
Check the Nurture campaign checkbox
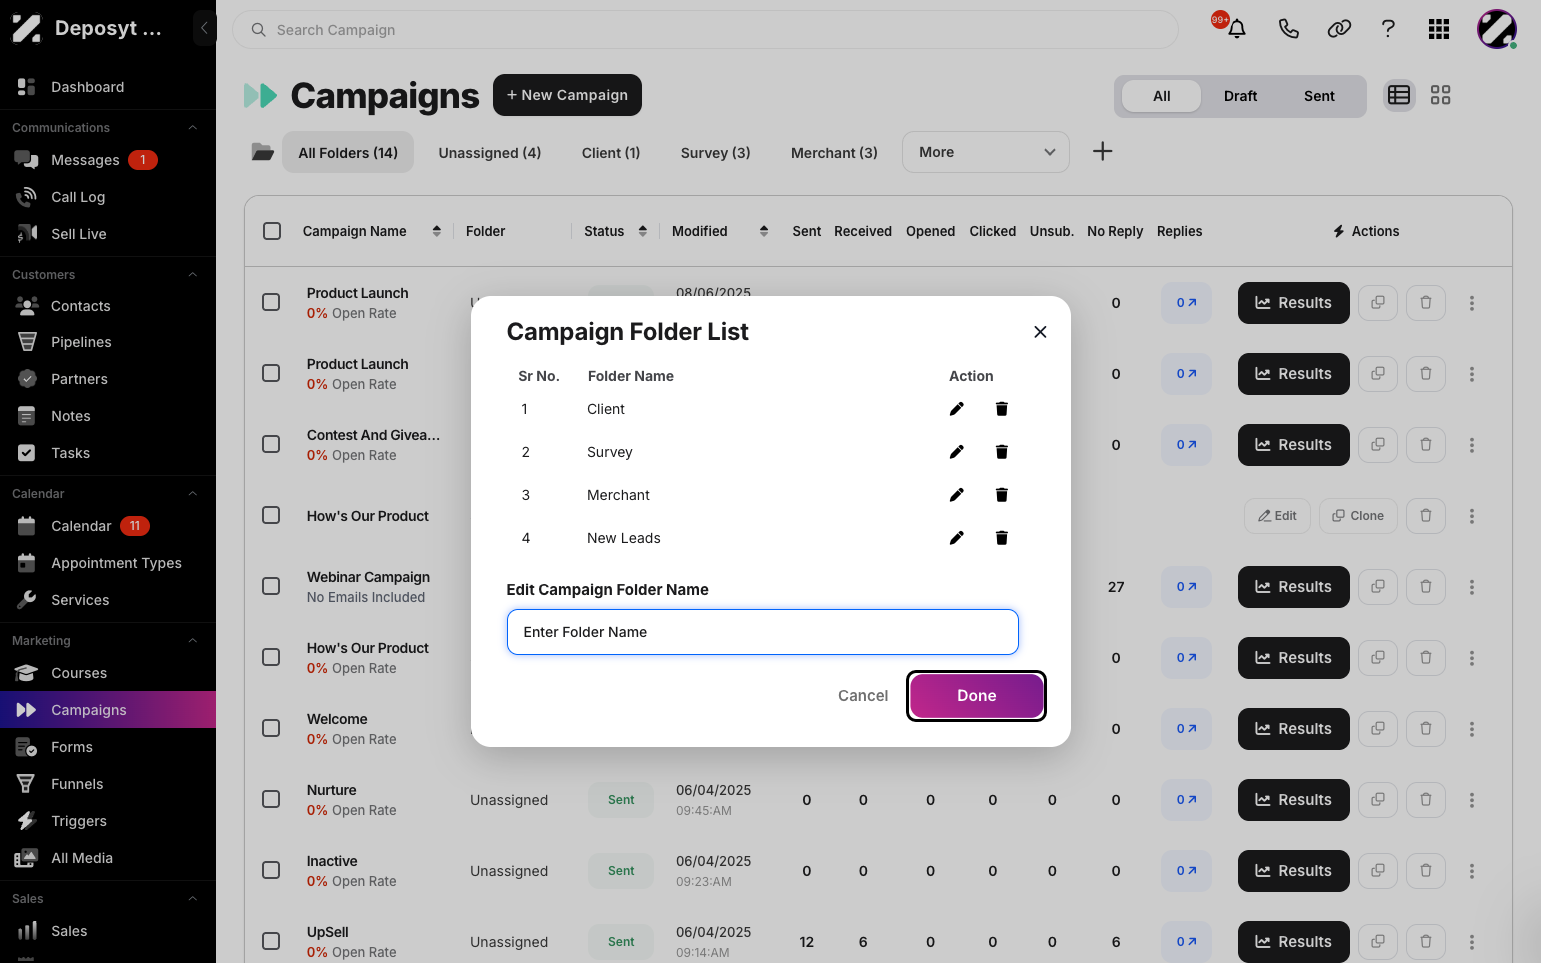pyautogui.click(x=271, y=799)
